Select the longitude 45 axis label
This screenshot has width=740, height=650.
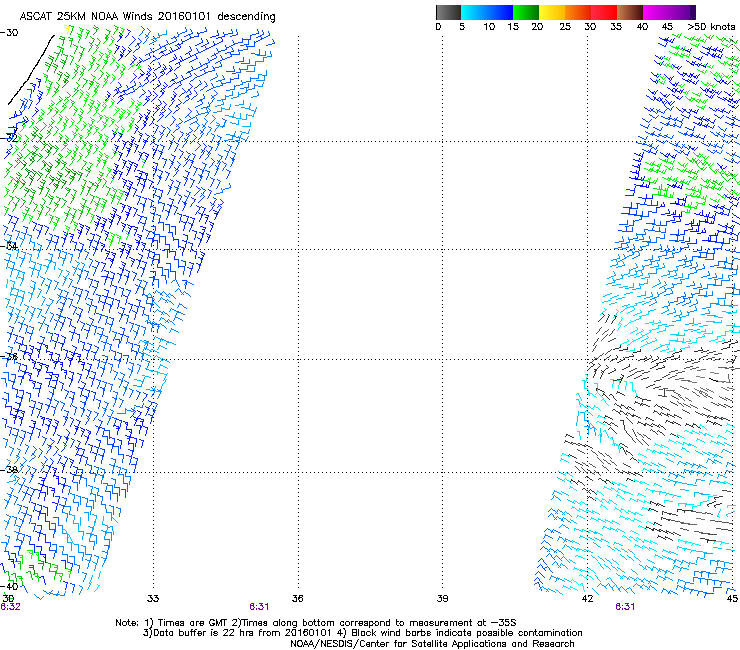[x=732, y=598]
